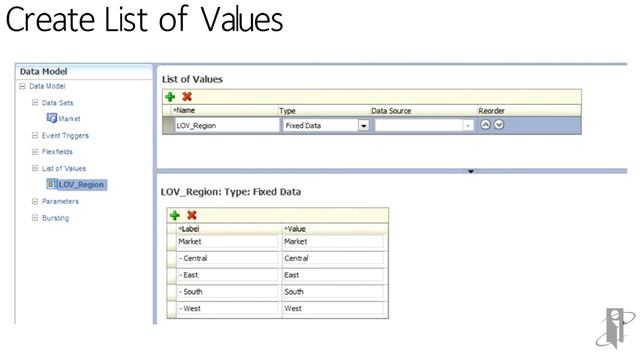Image resolution: width=640 pixels, height=360 pixels.
Task: Select Market under Data Sets
Action: 69,119
